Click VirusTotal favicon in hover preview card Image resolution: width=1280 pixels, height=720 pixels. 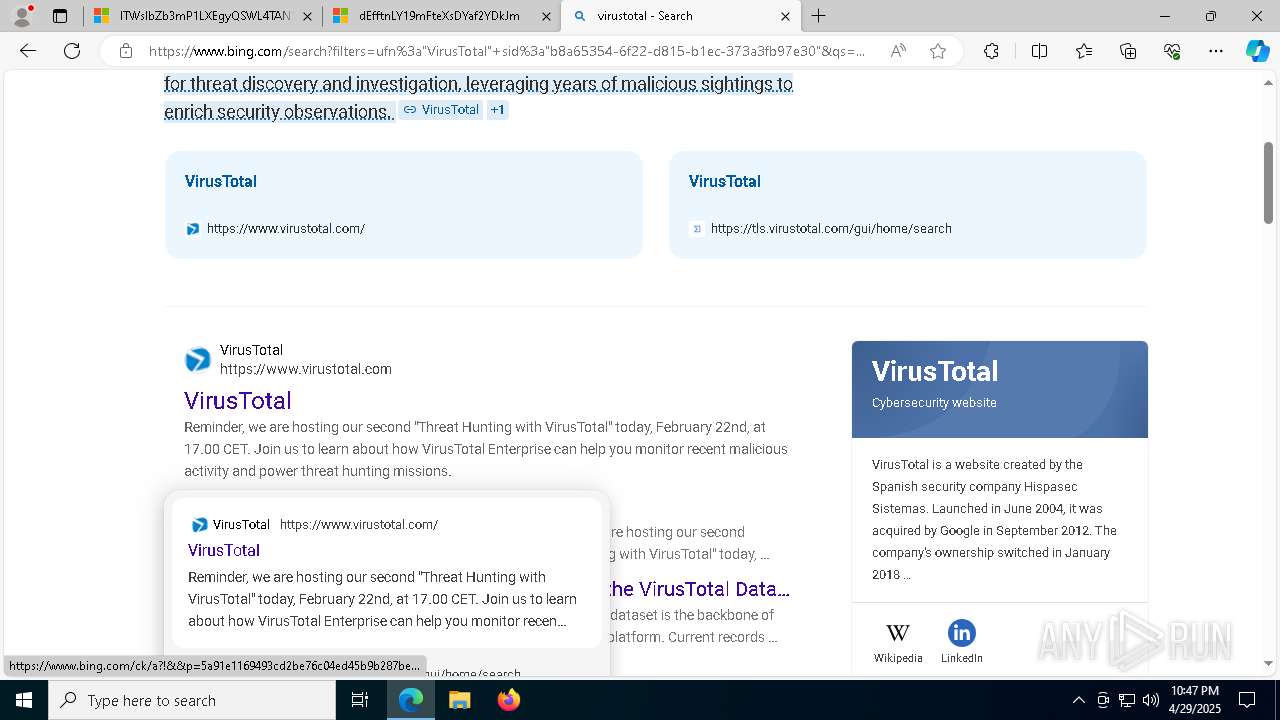point(200,525)
